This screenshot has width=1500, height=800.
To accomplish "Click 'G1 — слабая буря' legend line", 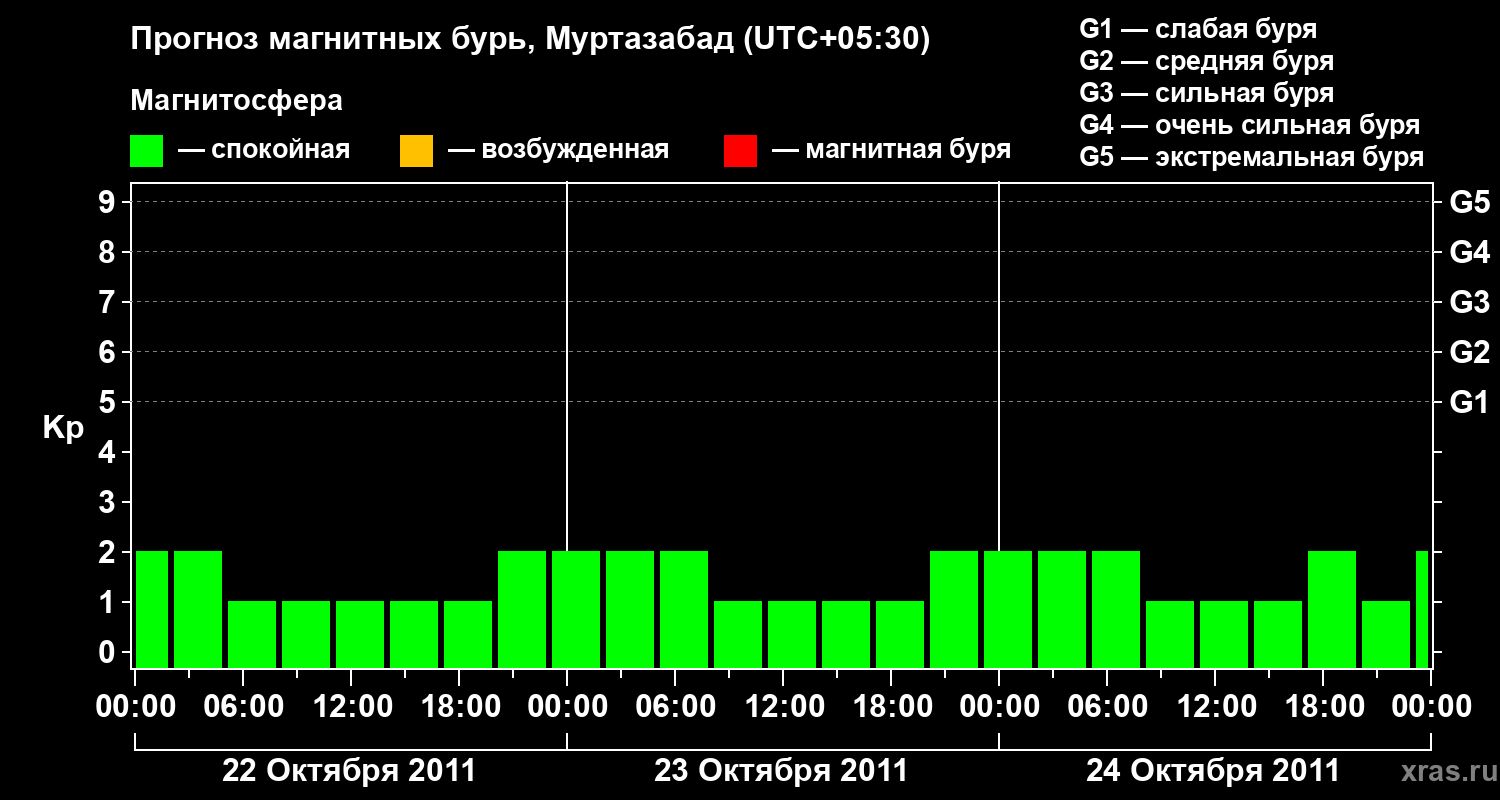I will (x=1198, y=29).
